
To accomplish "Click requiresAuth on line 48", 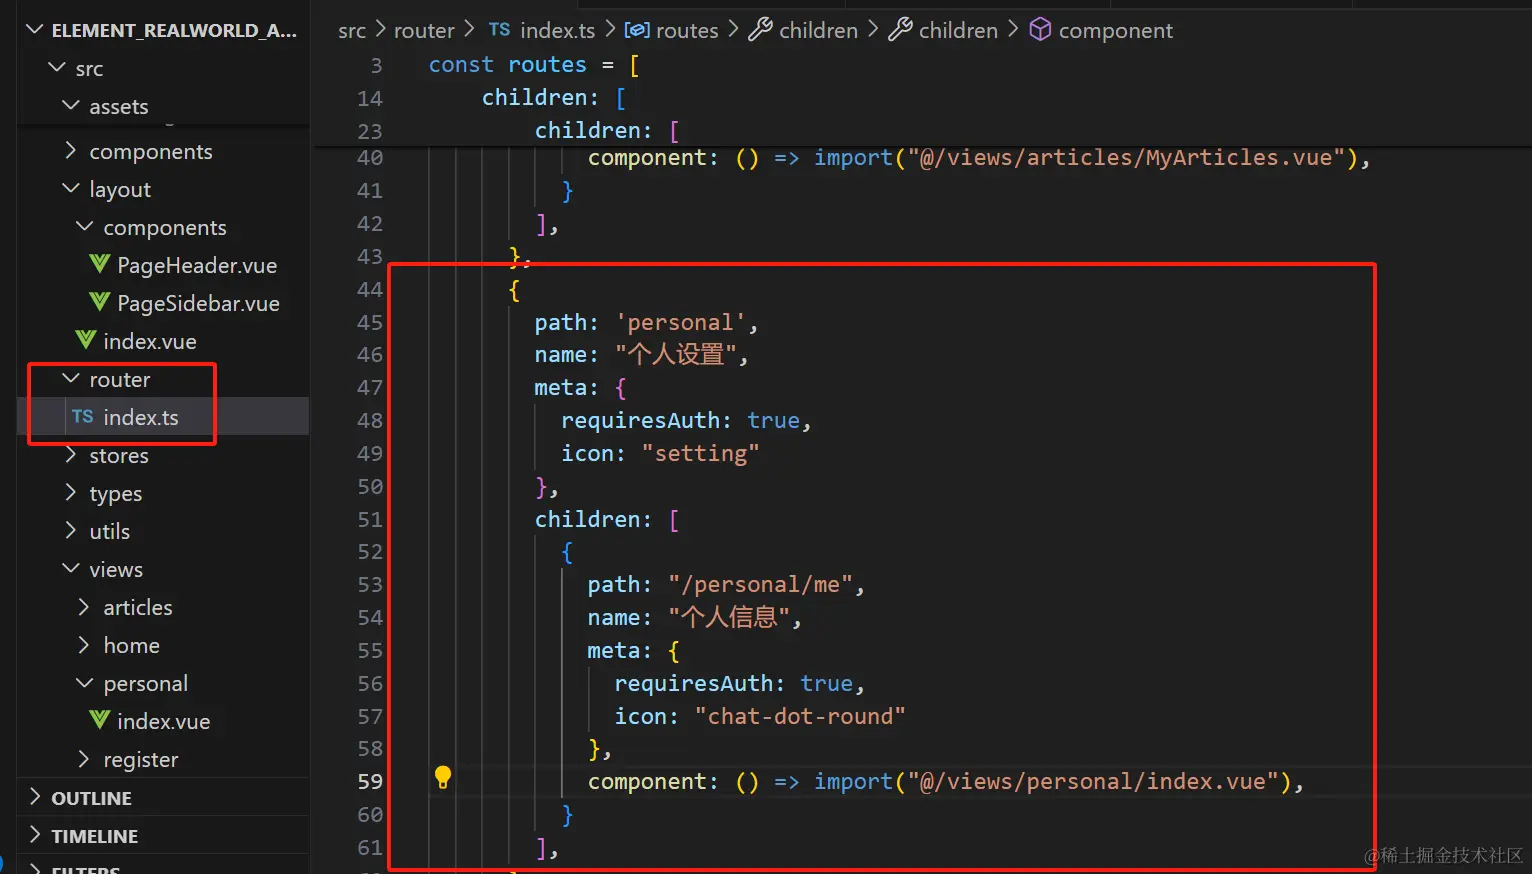I will 640,421.
